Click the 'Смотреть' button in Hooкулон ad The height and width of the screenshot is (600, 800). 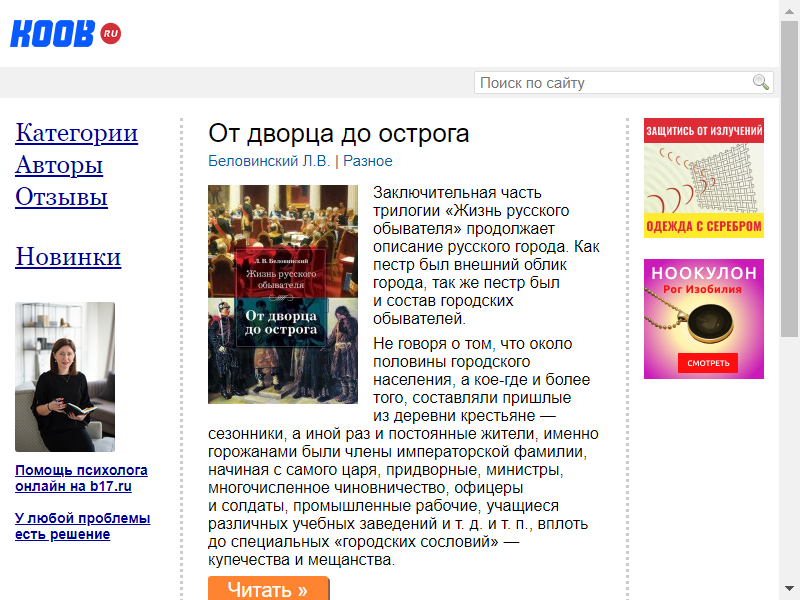(x=708, y=363)
